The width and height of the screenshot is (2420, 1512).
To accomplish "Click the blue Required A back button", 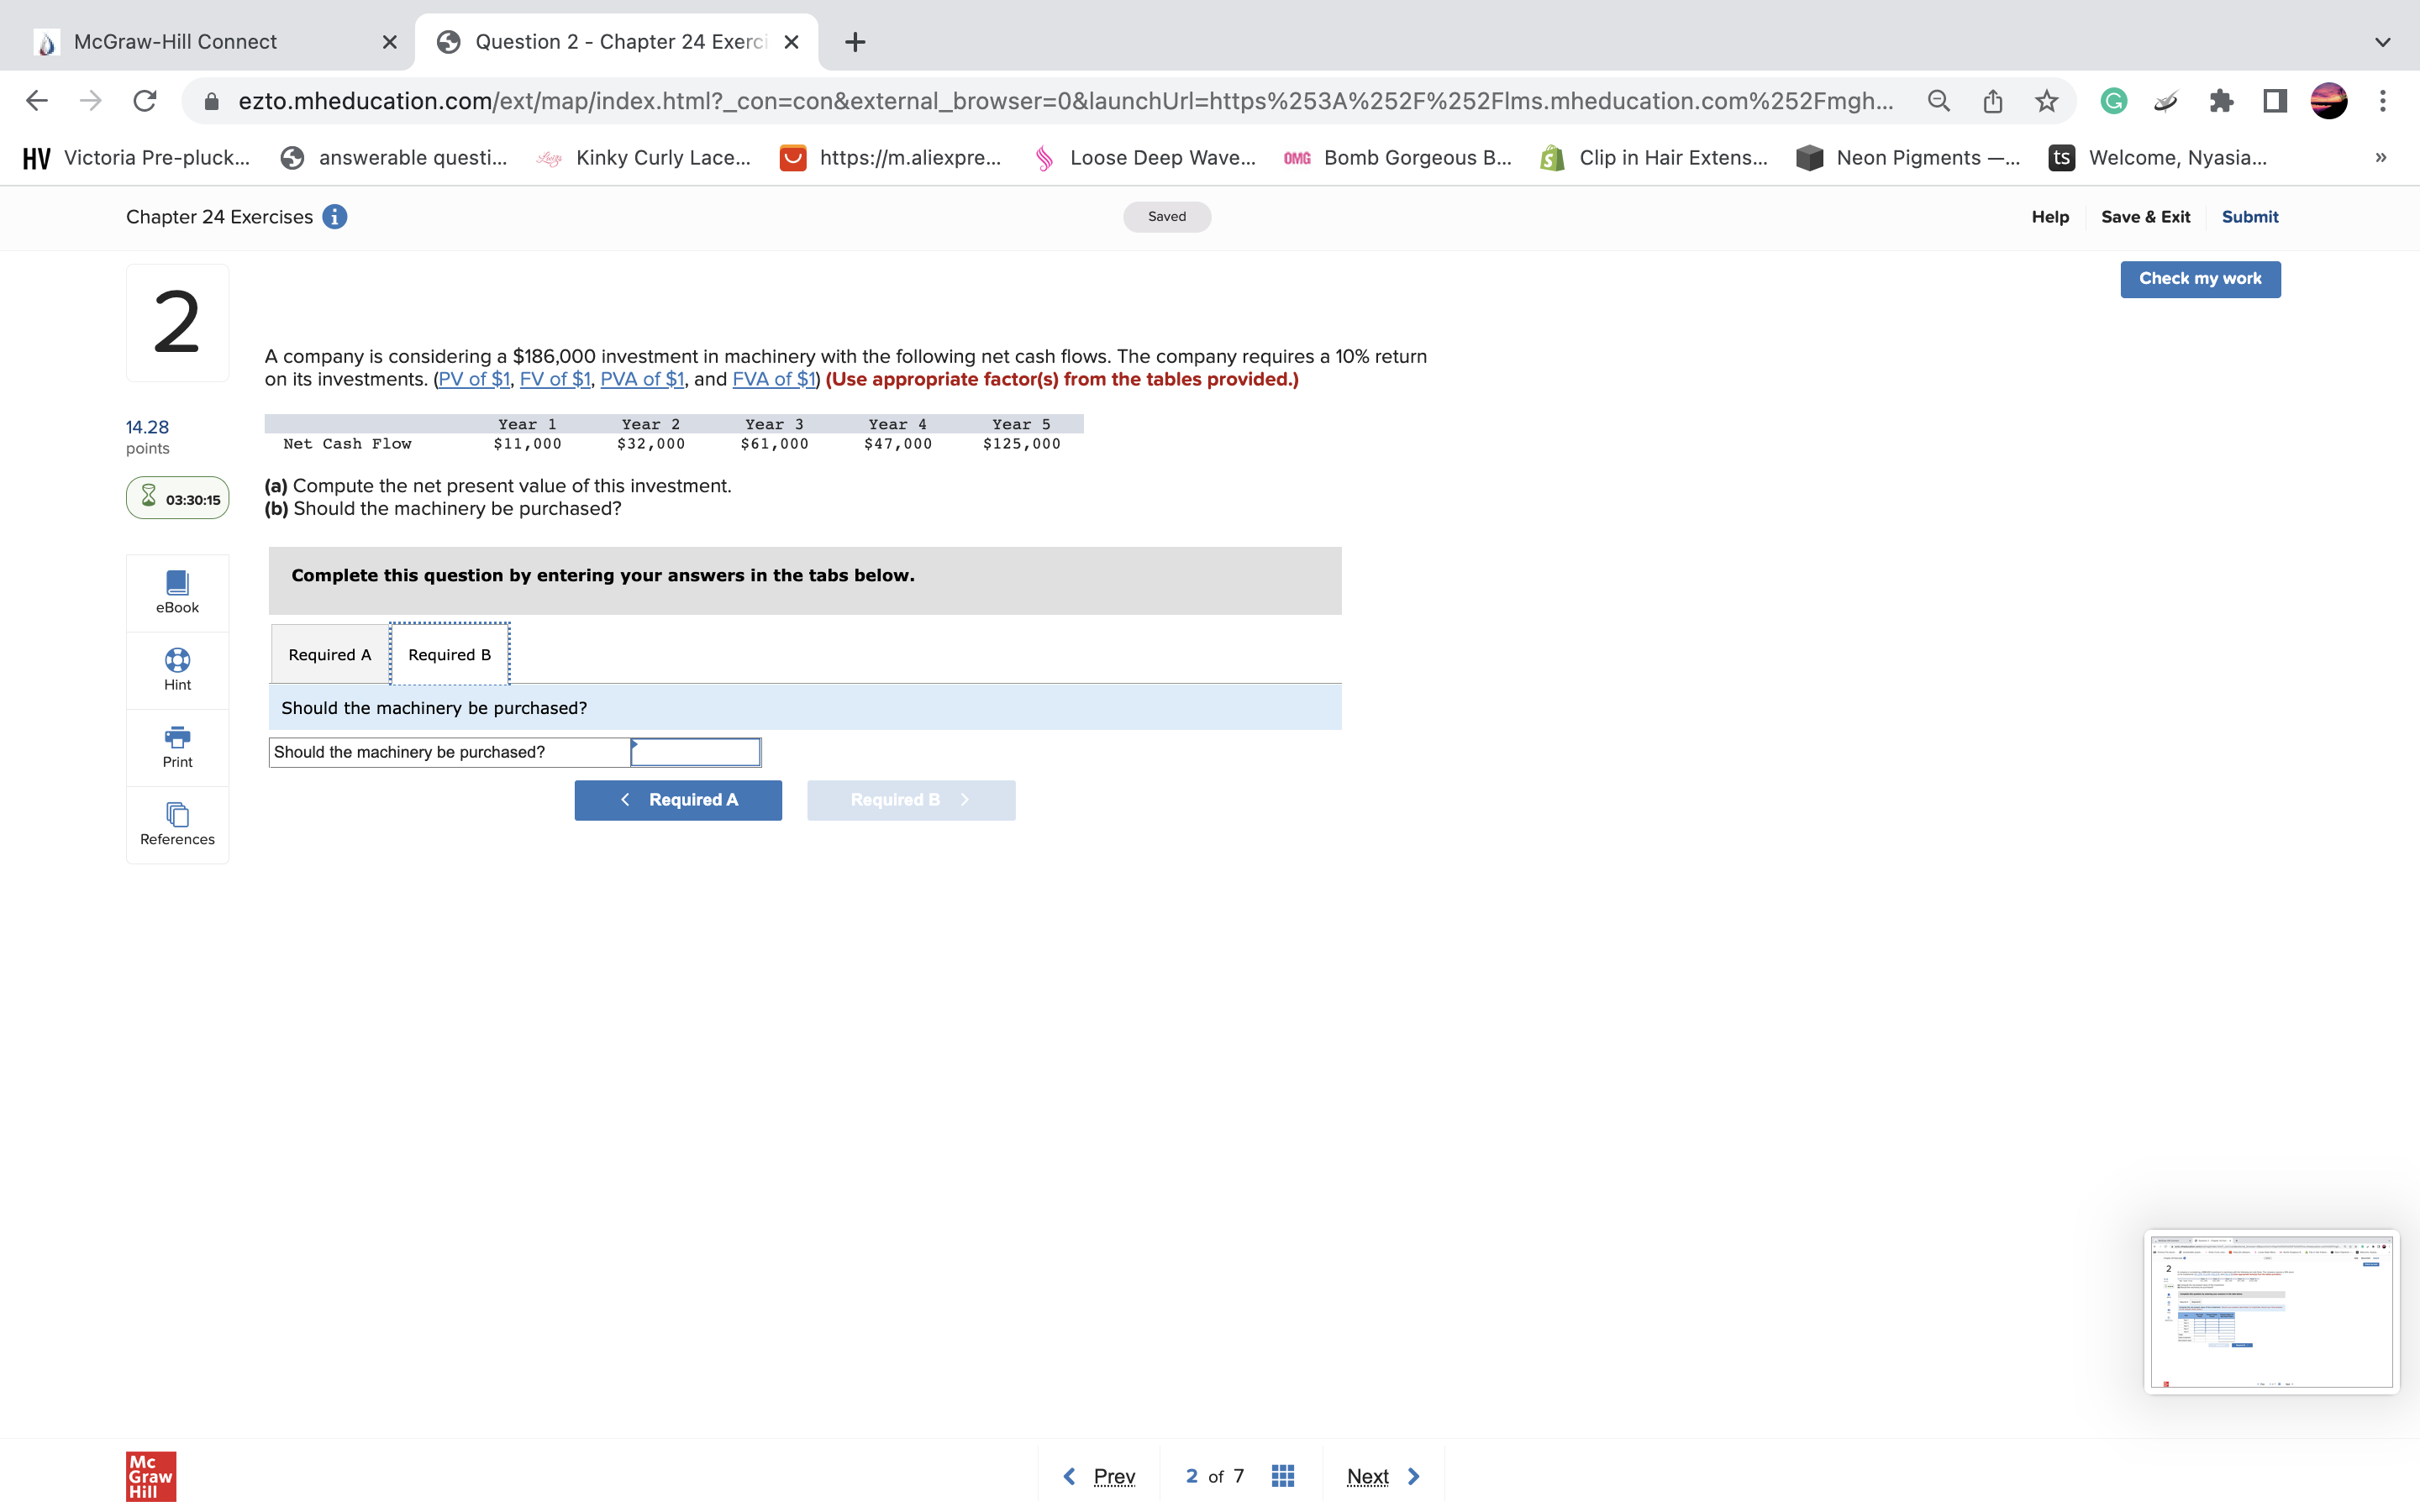I will point(678,800).
